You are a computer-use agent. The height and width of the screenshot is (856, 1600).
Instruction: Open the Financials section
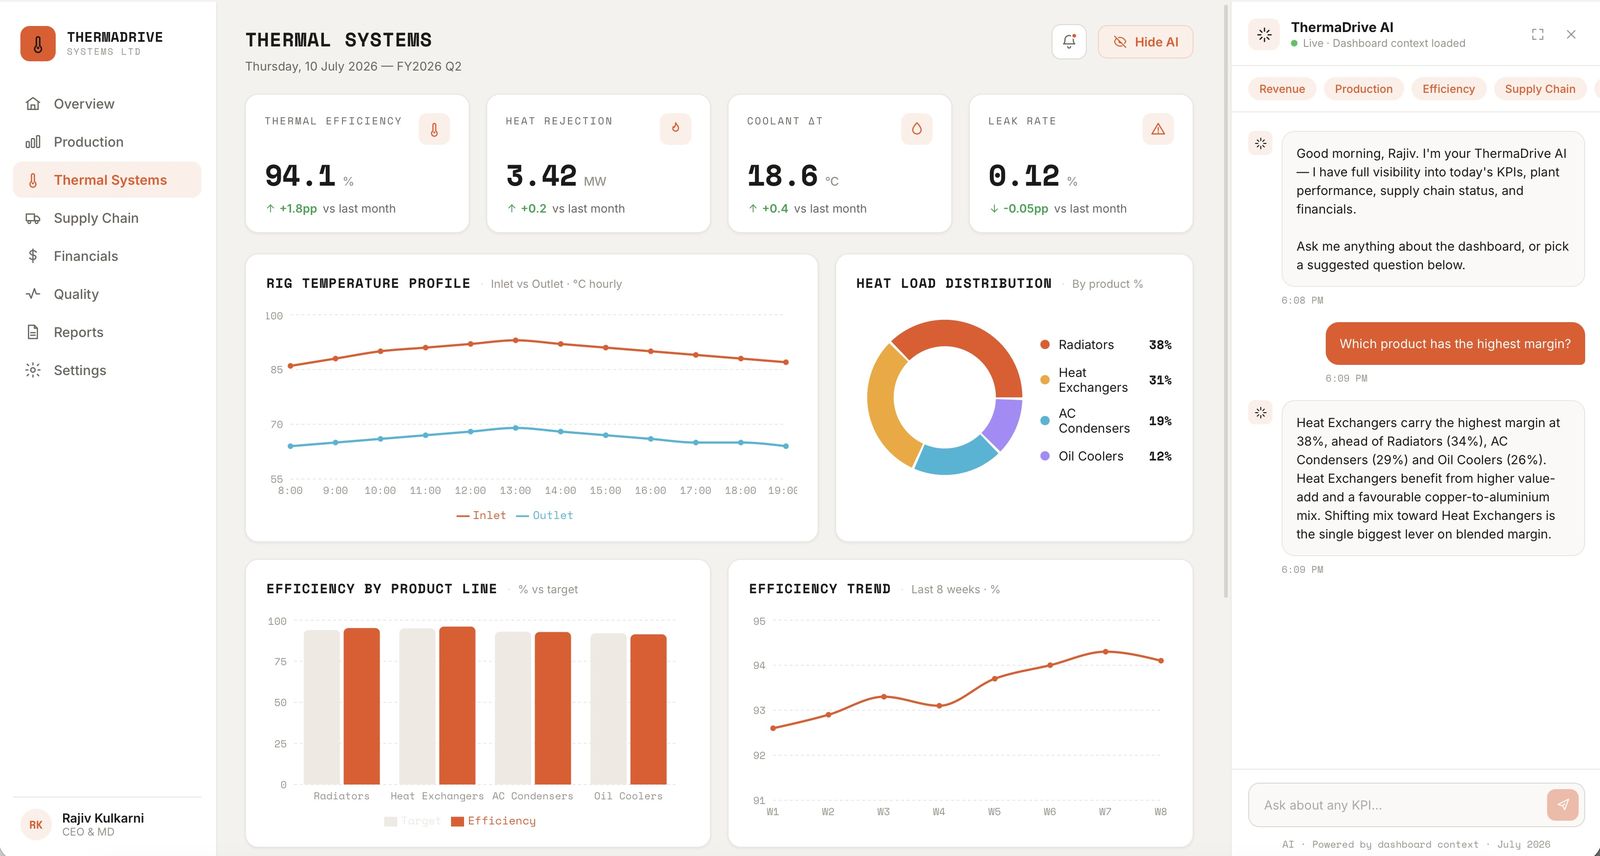click(107, 256)
